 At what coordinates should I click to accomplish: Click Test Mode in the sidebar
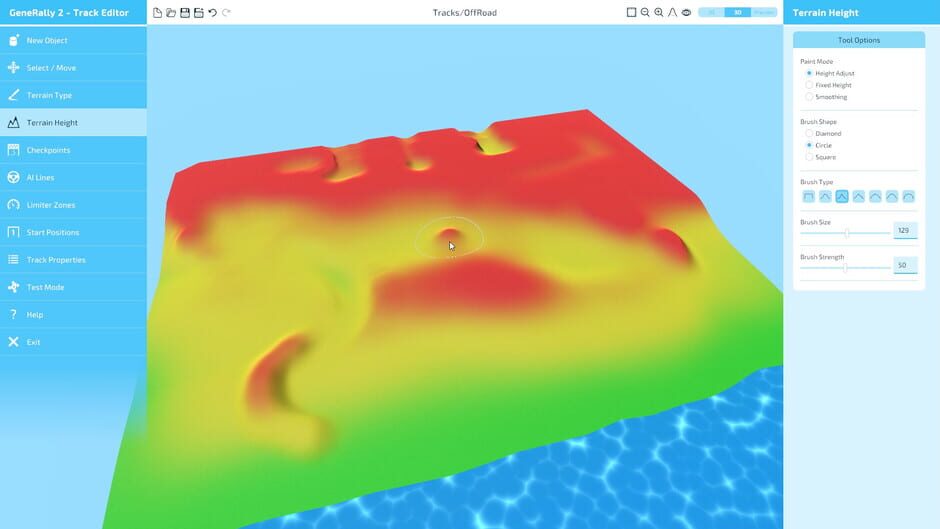[x=45, y=287]
